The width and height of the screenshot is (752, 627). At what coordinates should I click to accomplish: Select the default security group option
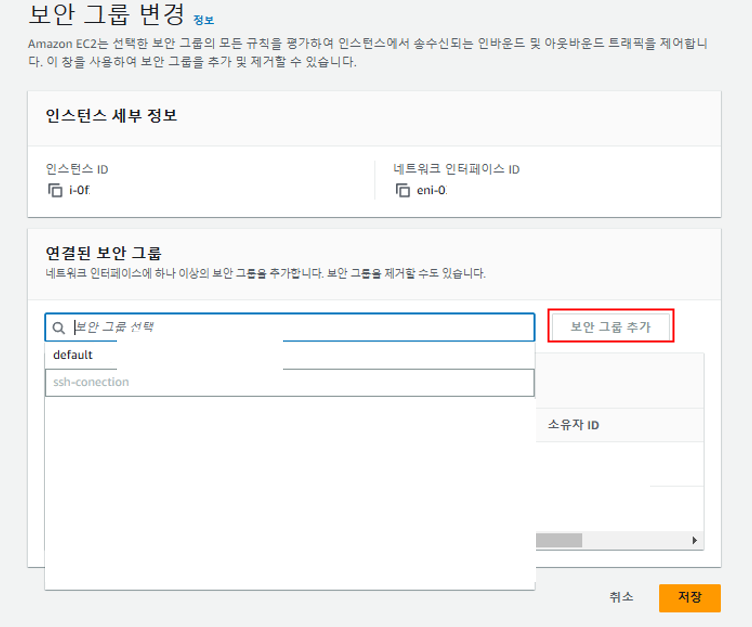[x=290, y=355]
